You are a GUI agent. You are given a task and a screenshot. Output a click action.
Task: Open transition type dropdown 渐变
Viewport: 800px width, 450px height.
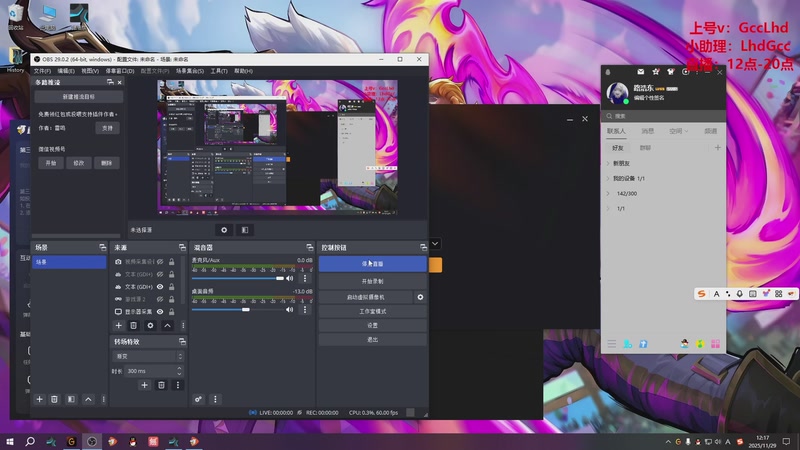[x=147, y=356]
